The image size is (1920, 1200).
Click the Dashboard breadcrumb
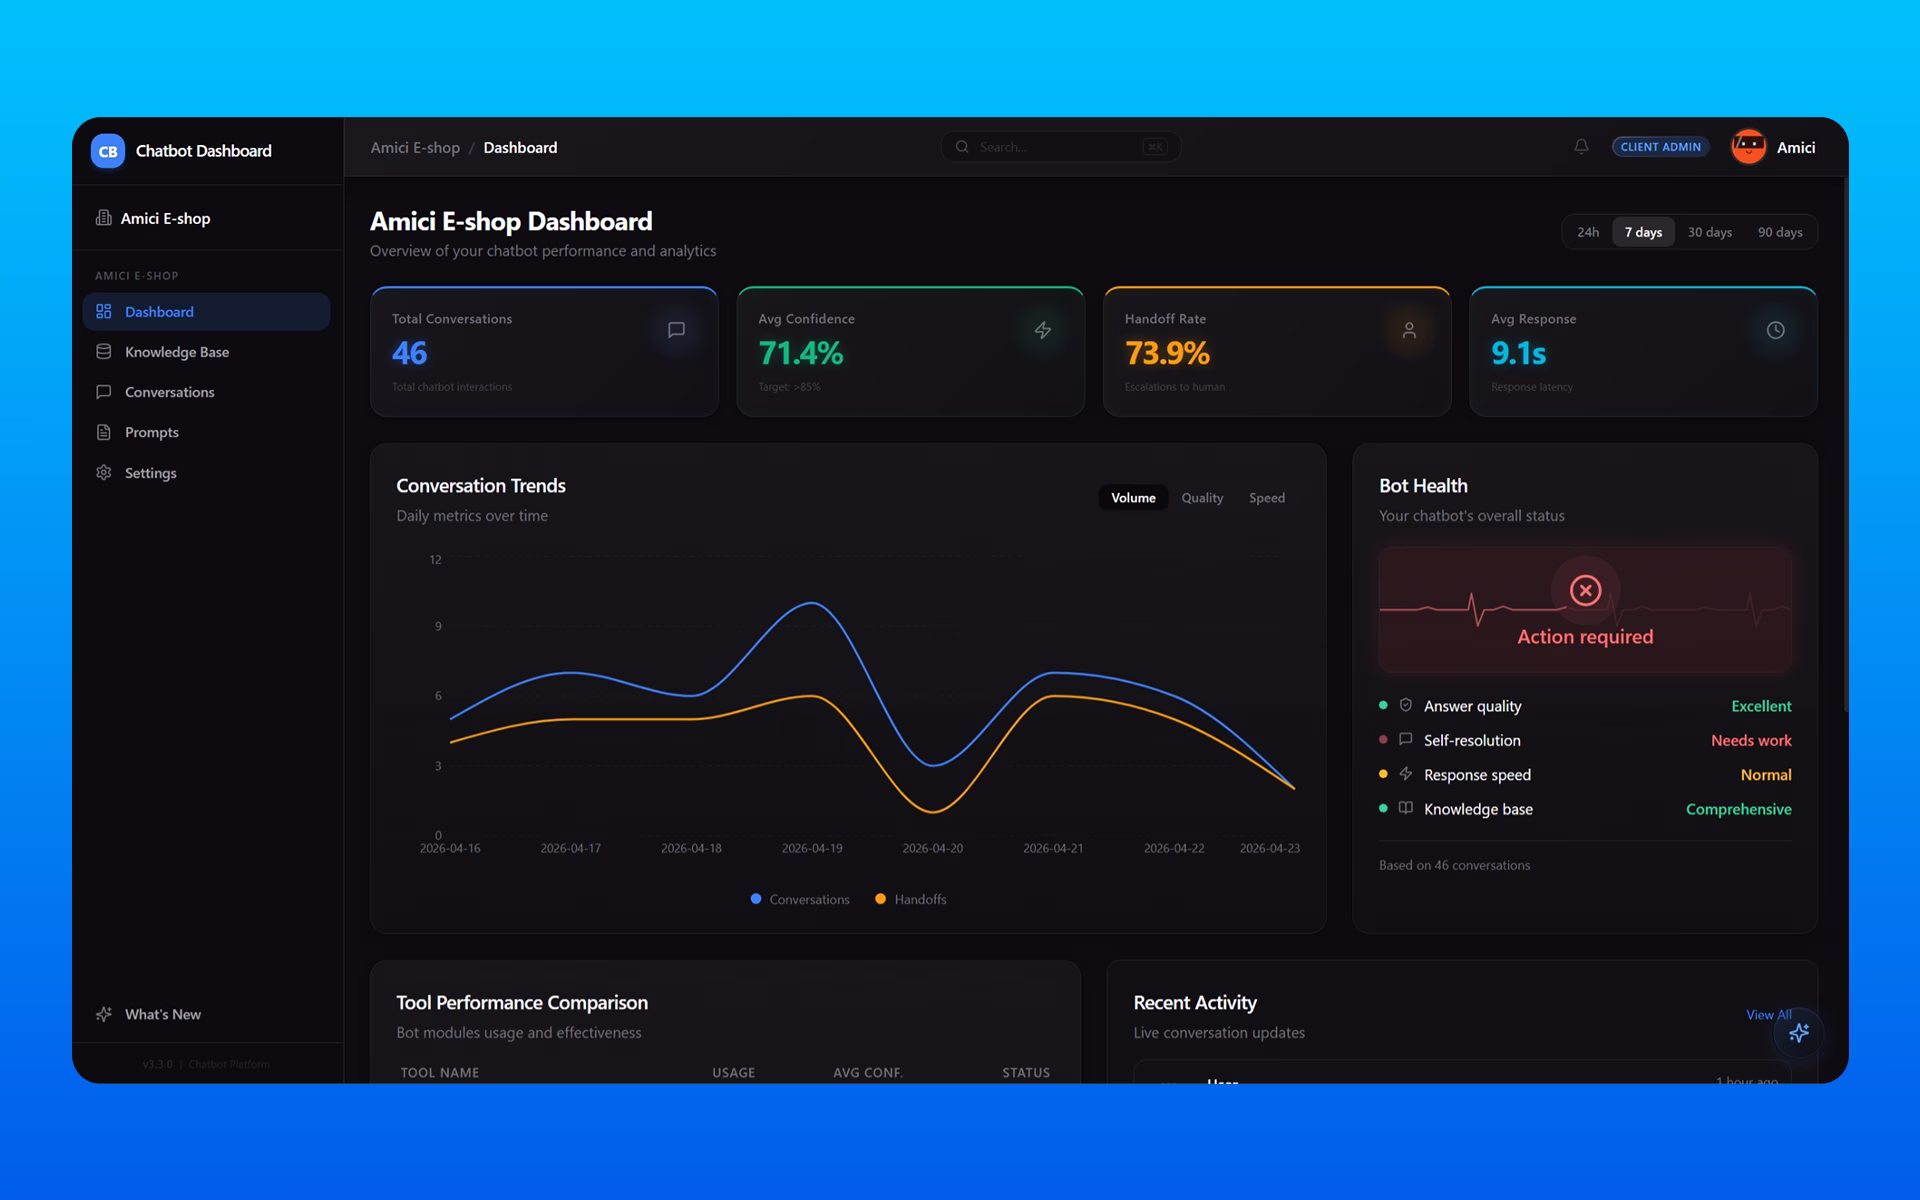(520, 147)
